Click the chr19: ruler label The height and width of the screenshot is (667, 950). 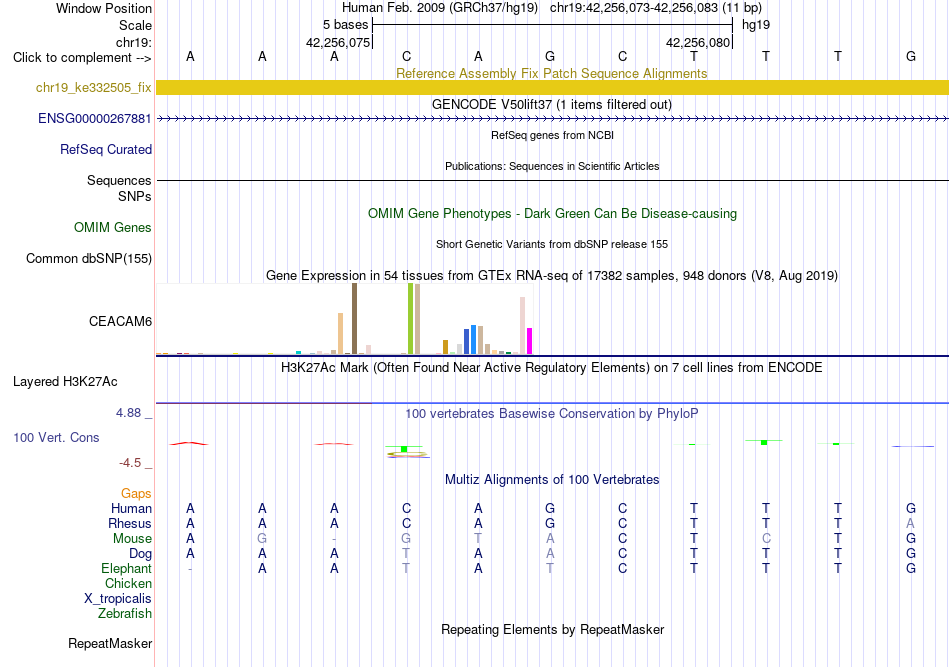click(134, 42)
